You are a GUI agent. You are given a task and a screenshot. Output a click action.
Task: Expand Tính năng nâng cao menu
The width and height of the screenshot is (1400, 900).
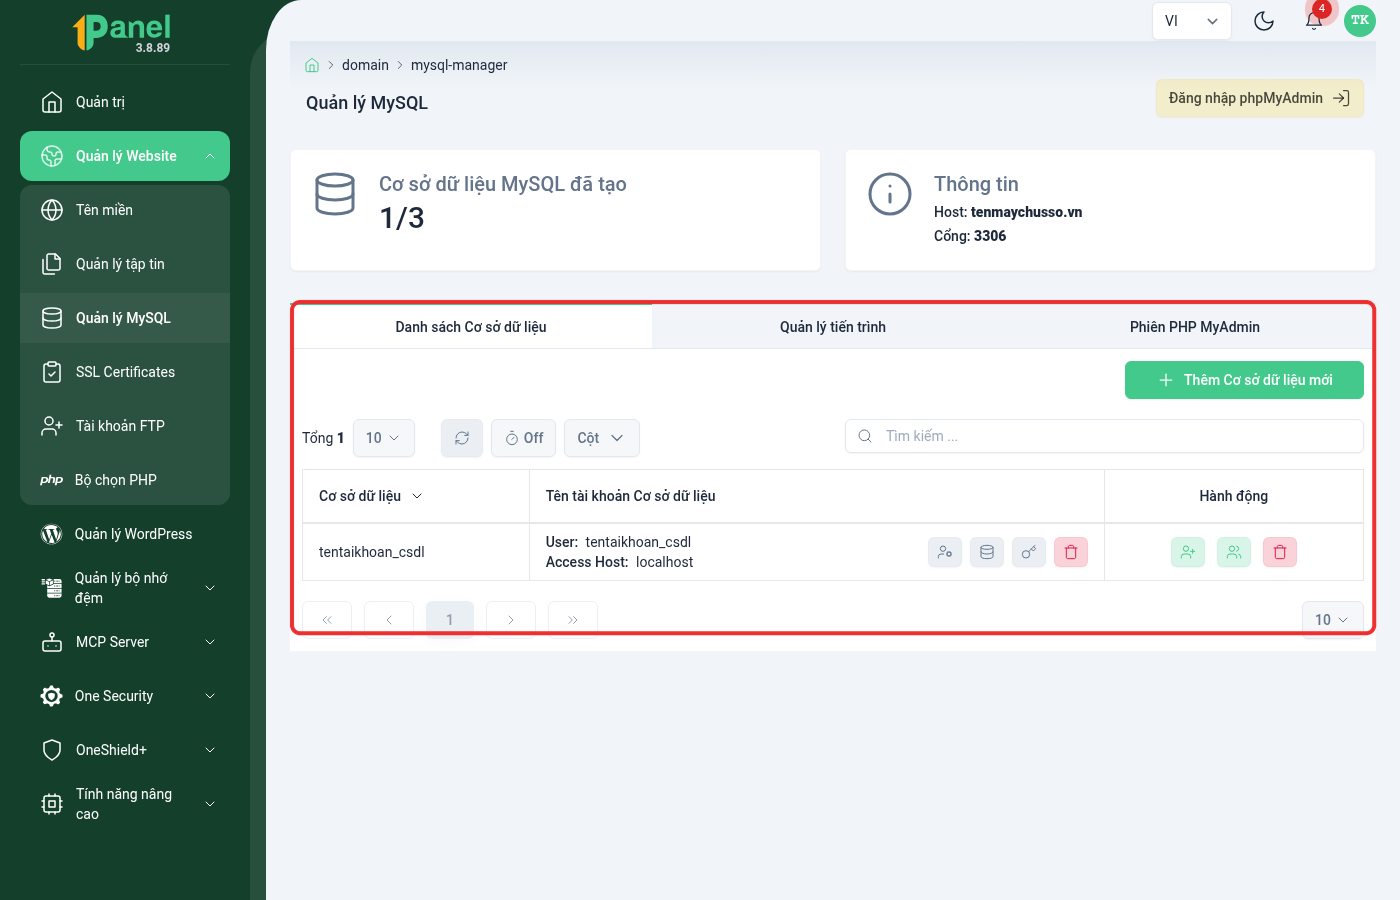tap(125, 804)
